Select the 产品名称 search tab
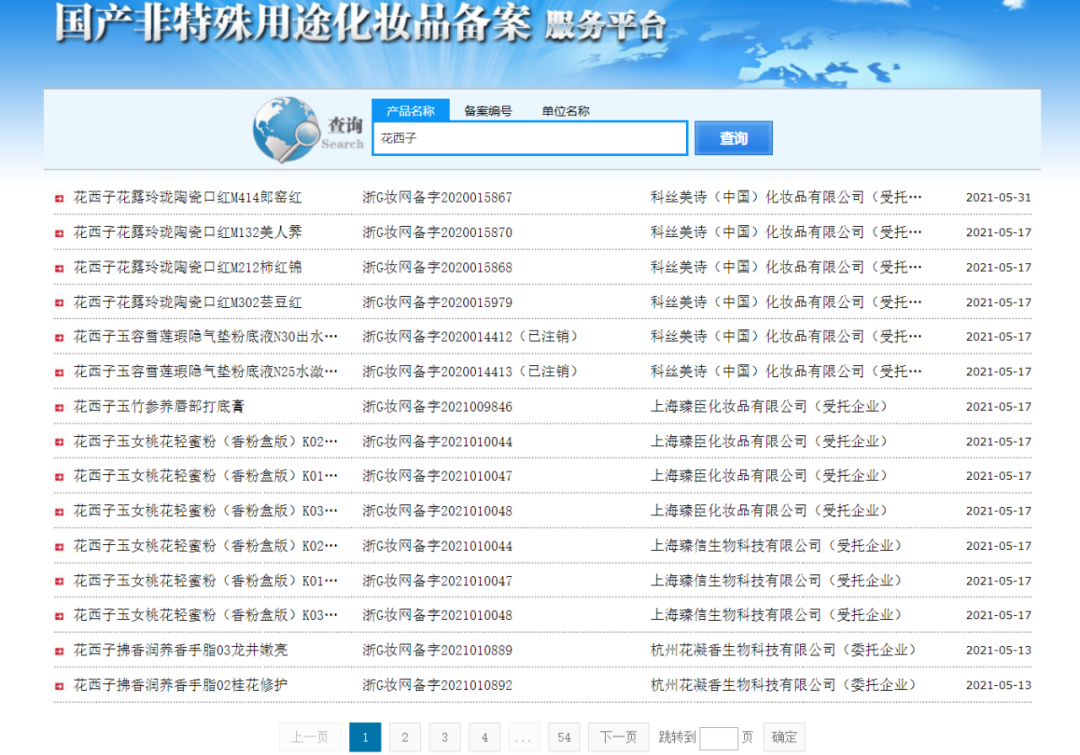Image resolution: width=1080 pixels, height=755 pixels. tap(410, 111)
